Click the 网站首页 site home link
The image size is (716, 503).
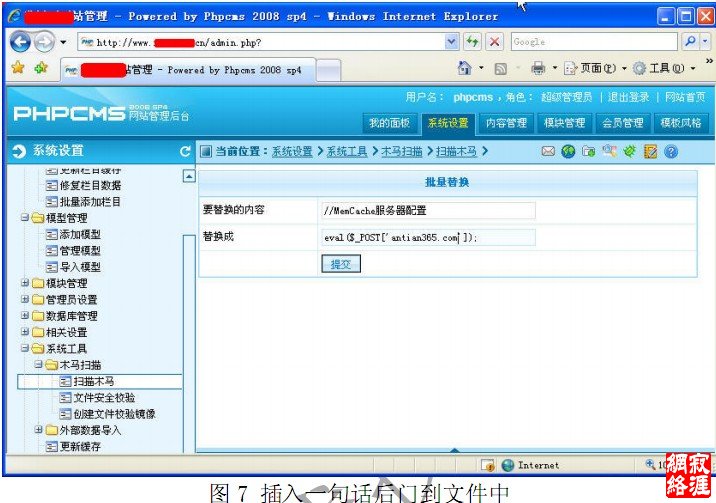tap(685, 97)
